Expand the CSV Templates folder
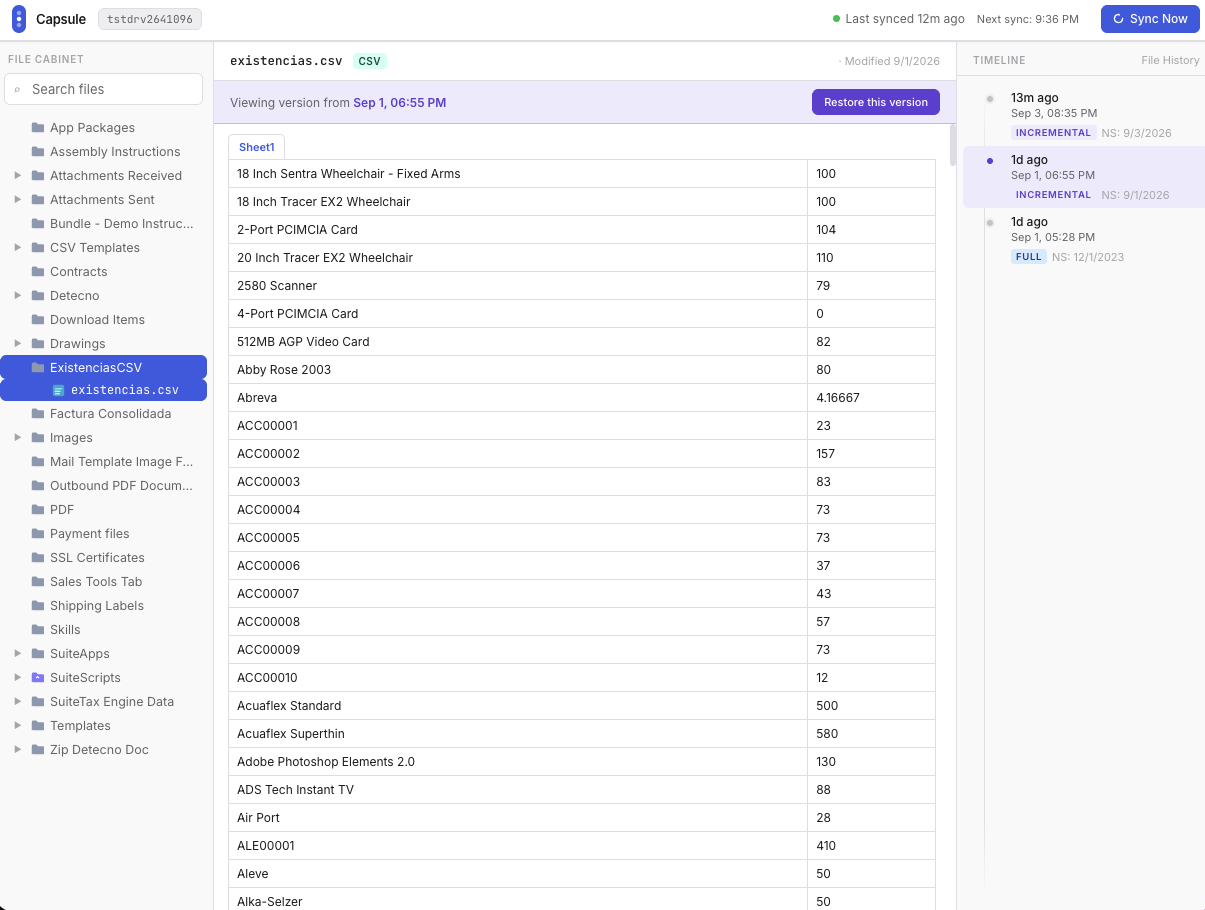The height and width of the screenshot is (910, 1205). point(18,248)
